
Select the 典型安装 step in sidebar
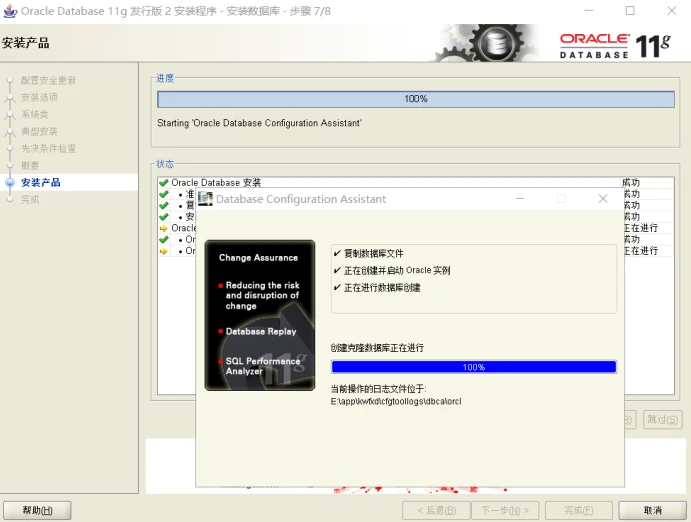(x=39, y=131)
